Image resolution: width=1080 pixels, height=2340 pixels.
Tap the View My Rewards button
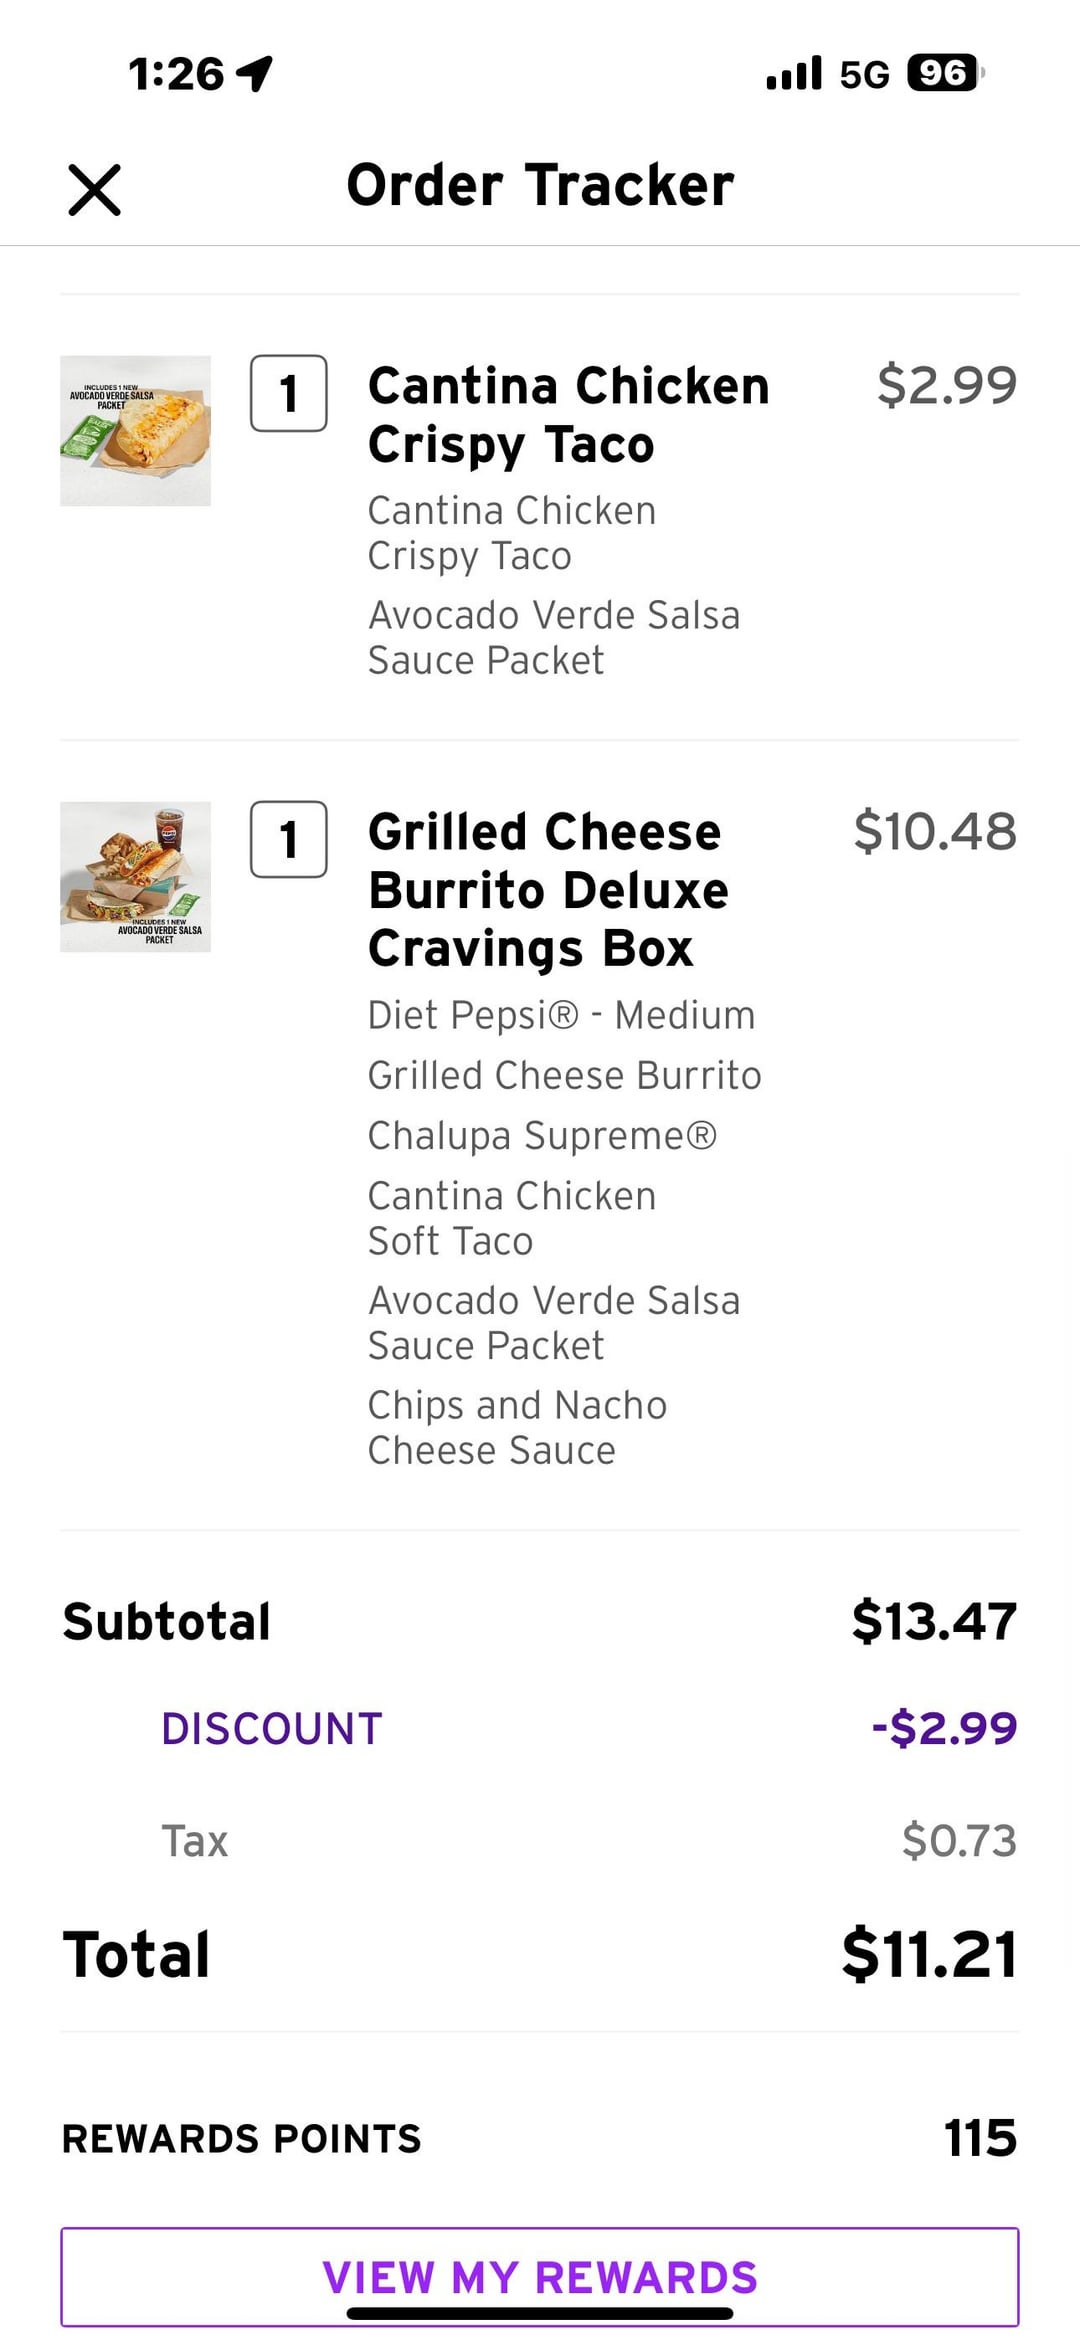(540, 2277)
